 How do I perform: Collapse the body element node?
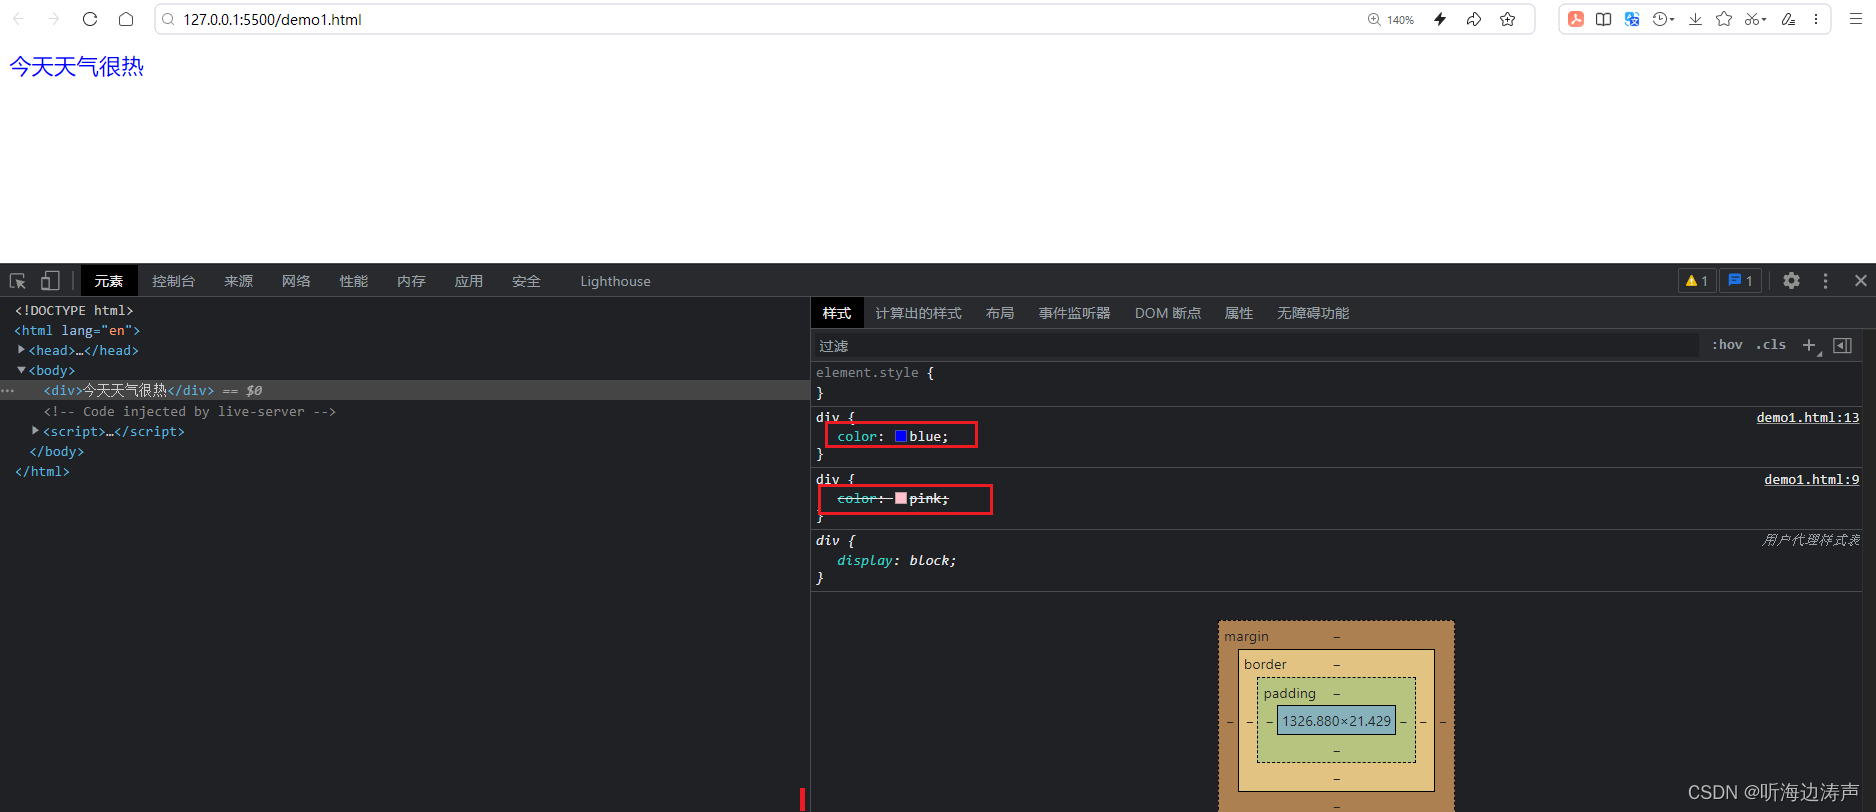point(21,370)
